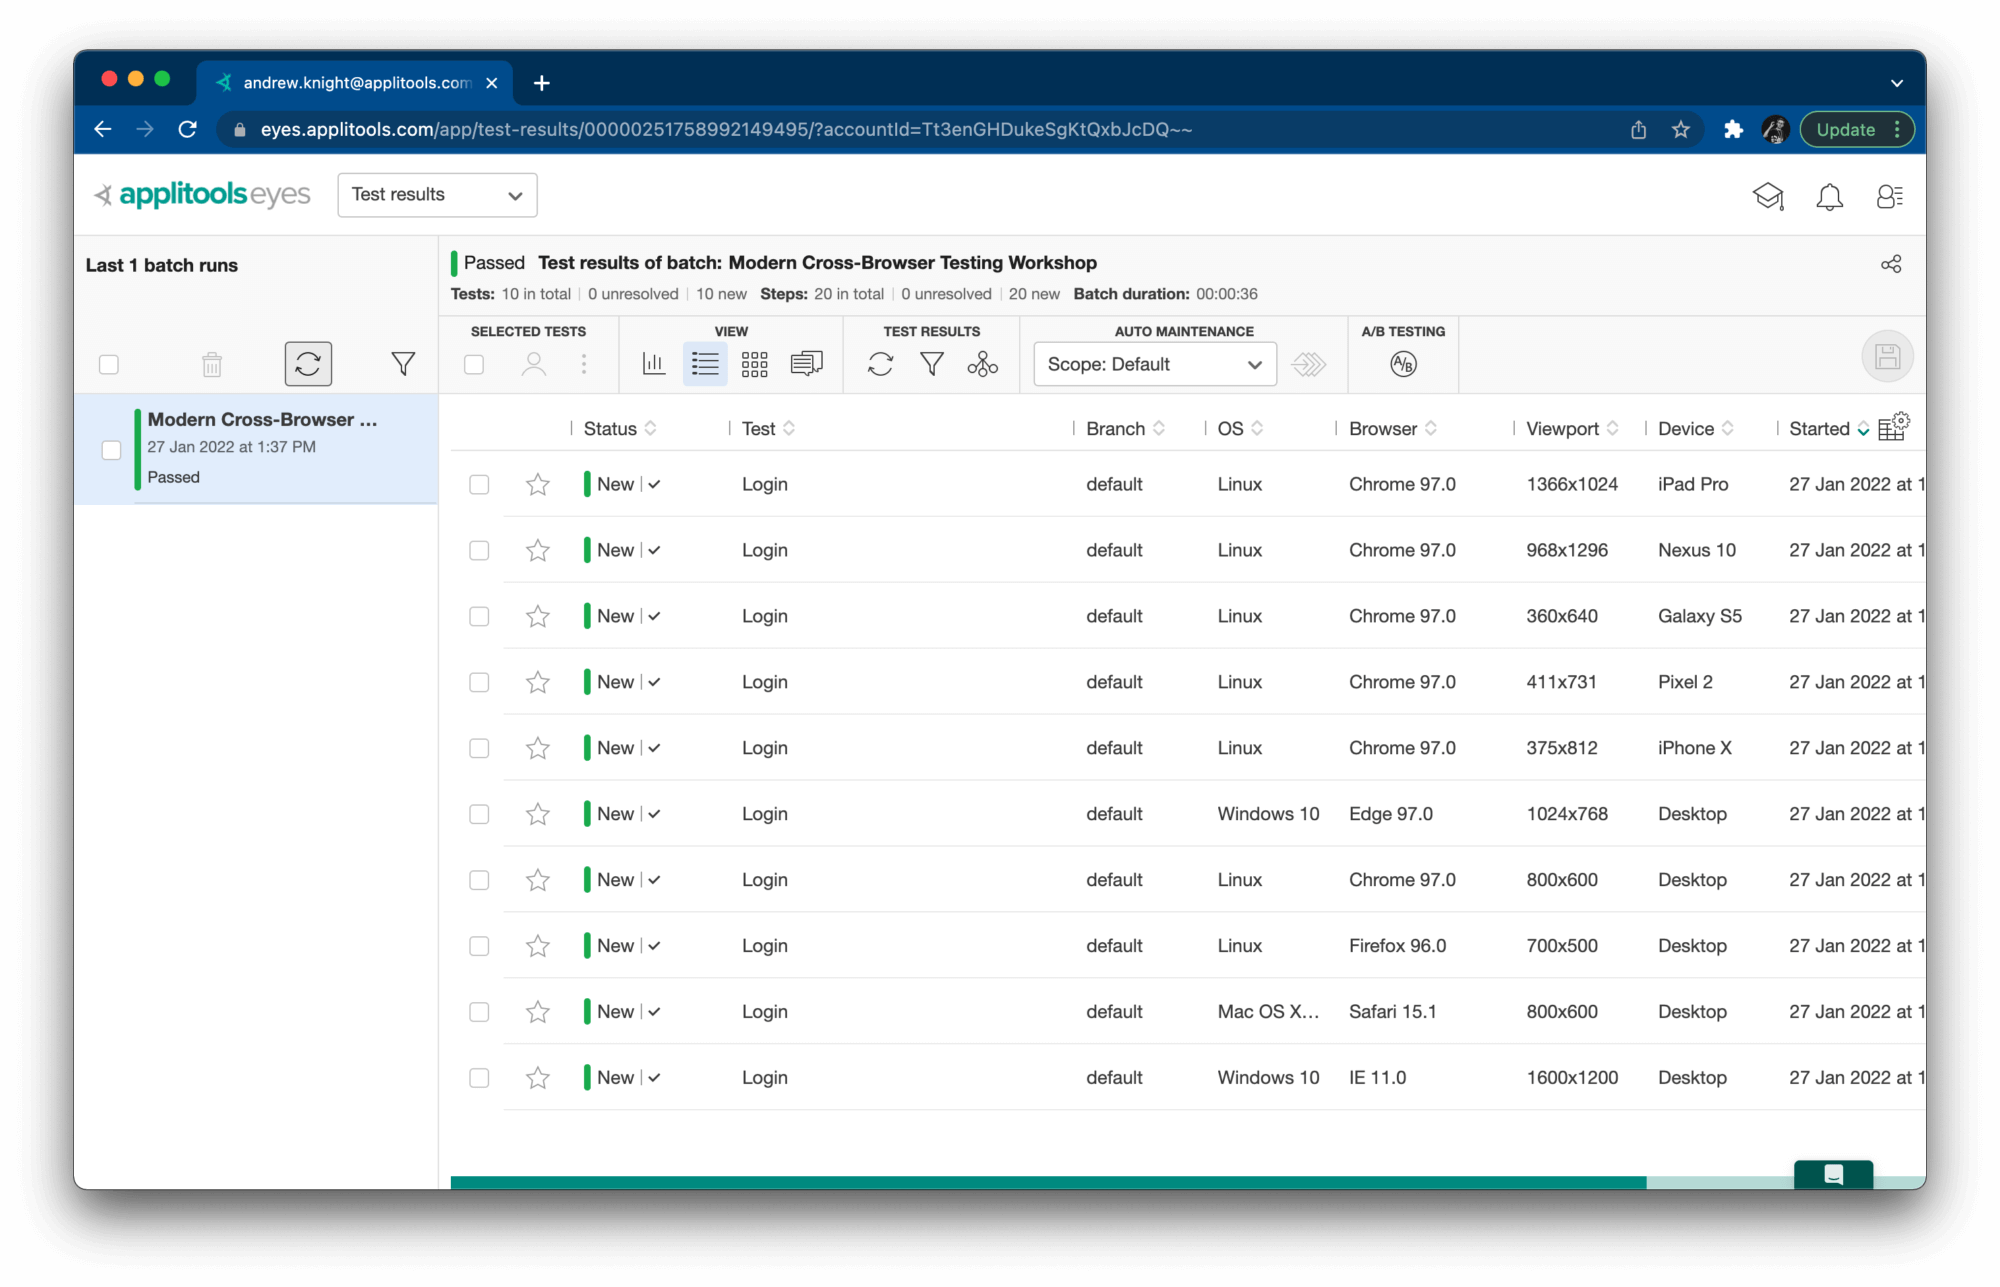
Task: Refresh the test results
Action: 881,364
